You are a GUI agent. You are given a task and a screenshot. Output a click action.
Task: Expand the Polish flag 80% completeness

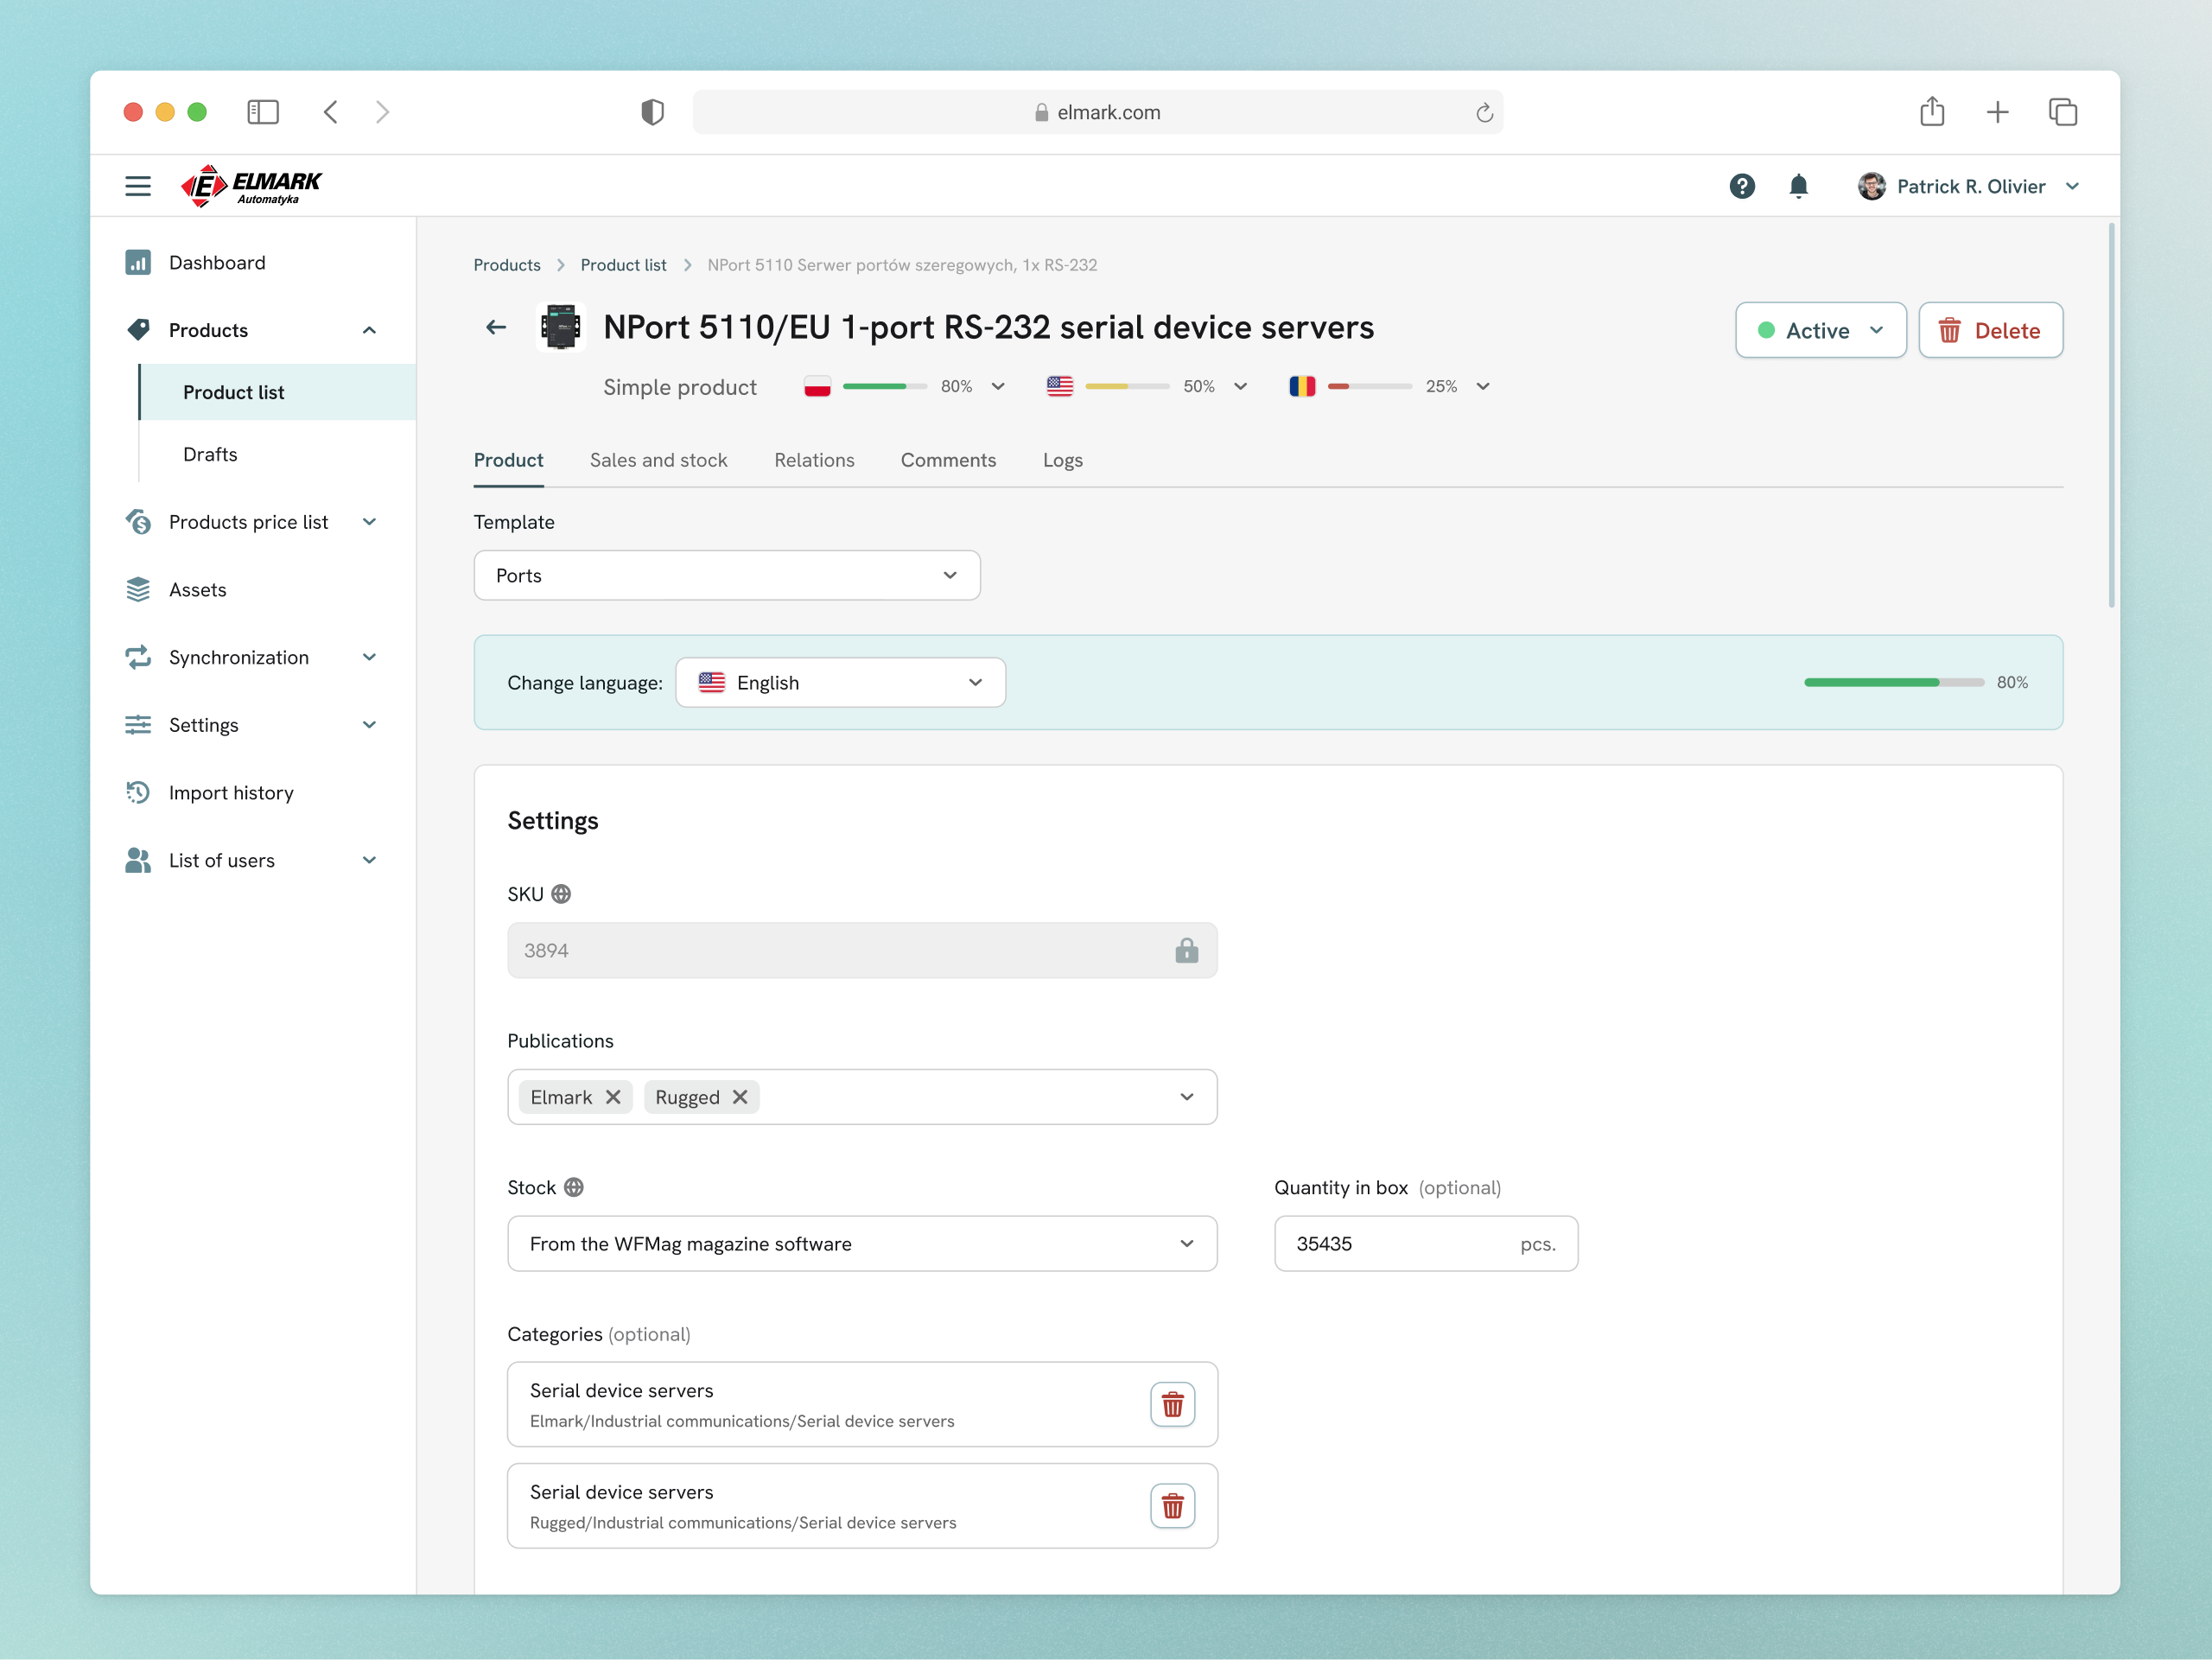coord(998,386)
